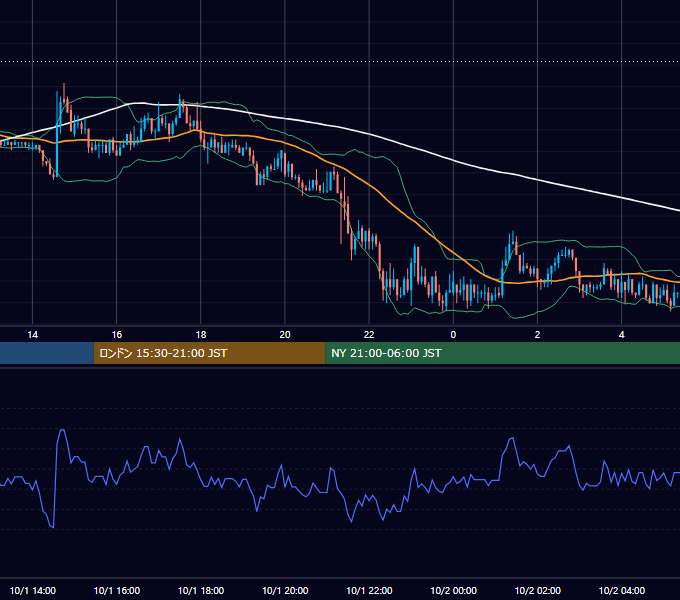
Task: Click the price axis label 22
Action: [369, 335]
